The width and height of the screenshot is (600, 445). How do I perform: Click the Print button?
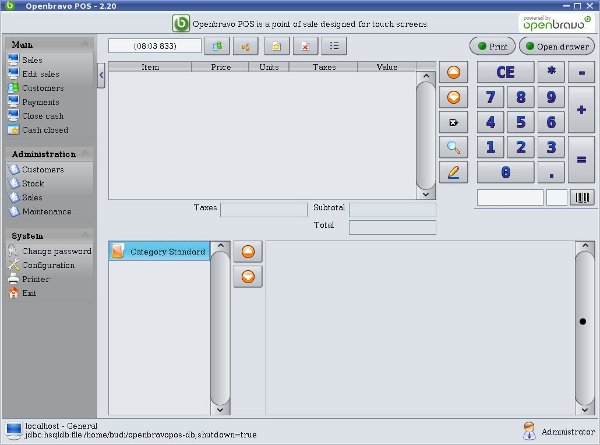click(x=492, y=46)
